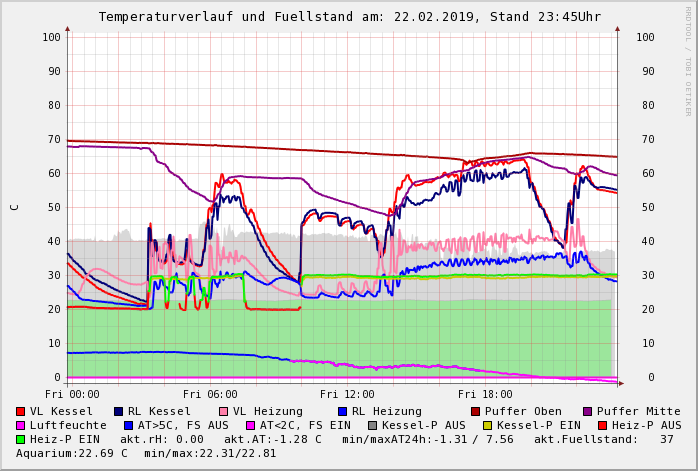The image size is (698, 471).
Task: Click the purple Puffer Mitte legend swatch
Action: tap(588, 411)
